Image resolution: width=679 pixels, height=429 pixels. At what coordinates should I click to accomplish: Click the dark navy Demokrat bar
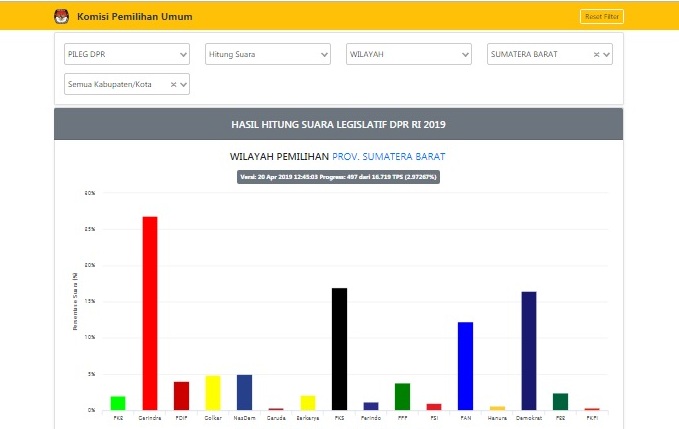(529, 351)
